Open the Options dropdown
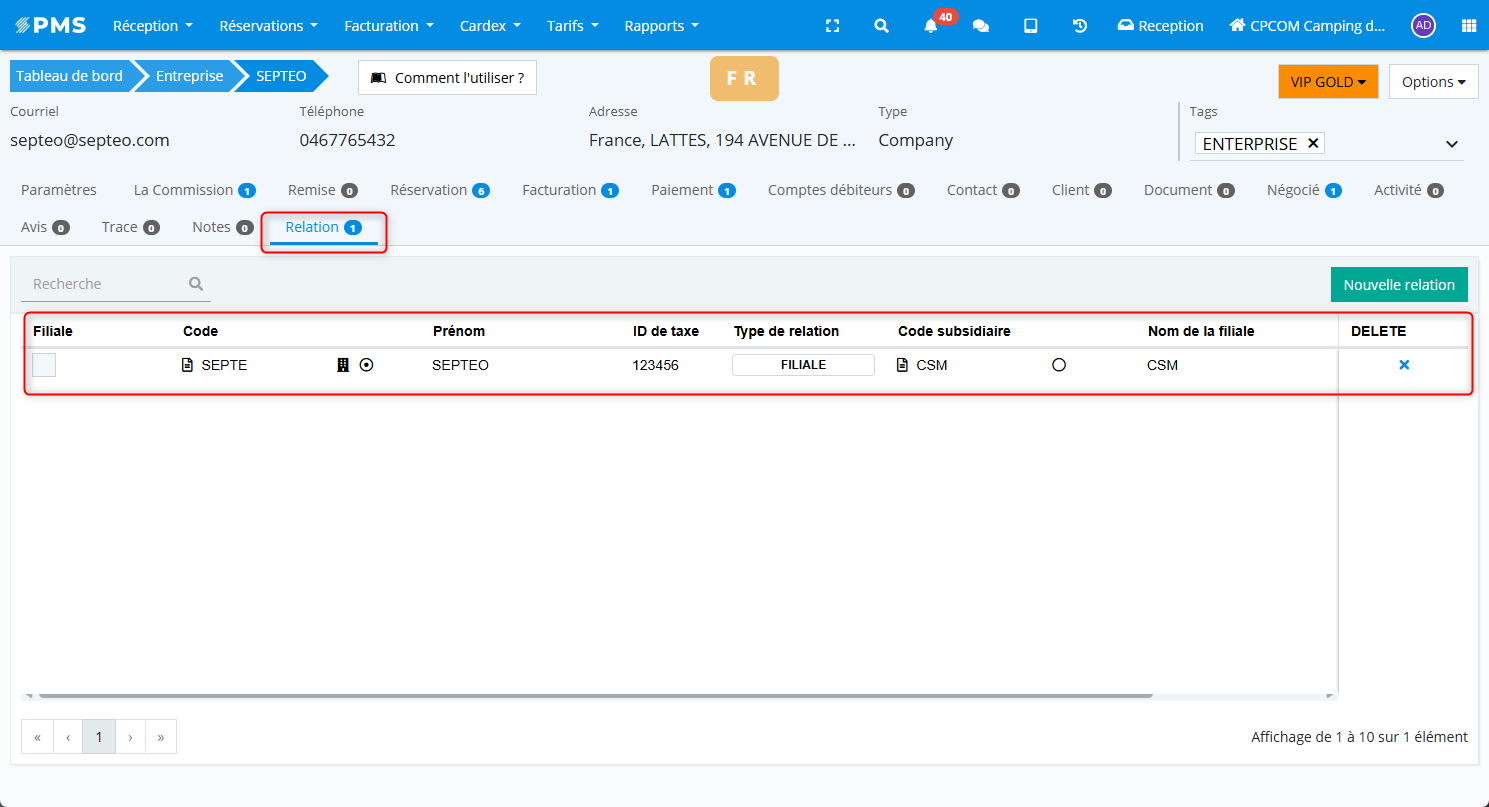 click(x=1433, y=82)
